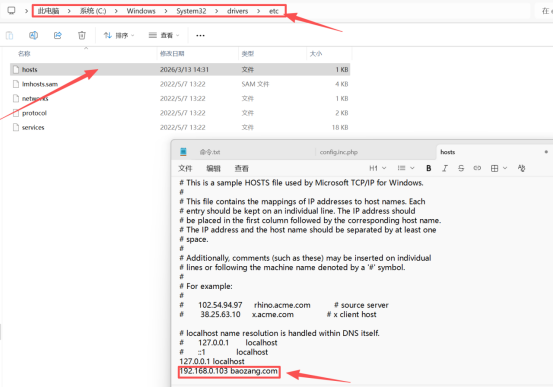554x388 pixels.
Task: Open the 查看 view dropdown in Explorer
Action: 164,35
